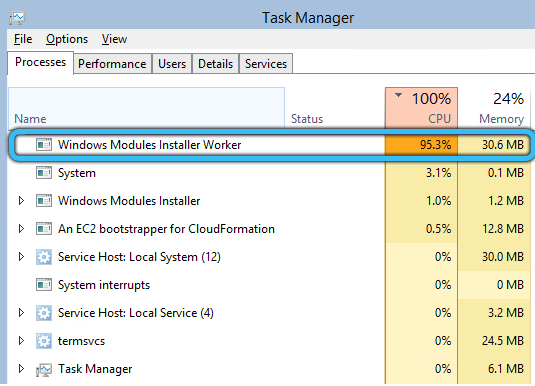Expand the Task Manager process entry

coord(21,369)
